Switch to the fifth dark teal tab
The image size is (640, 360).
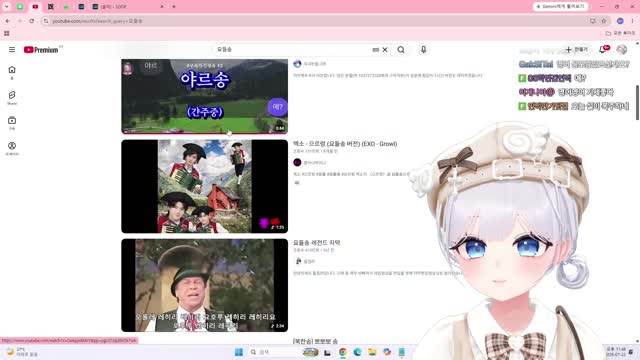[x=81, y=7]
